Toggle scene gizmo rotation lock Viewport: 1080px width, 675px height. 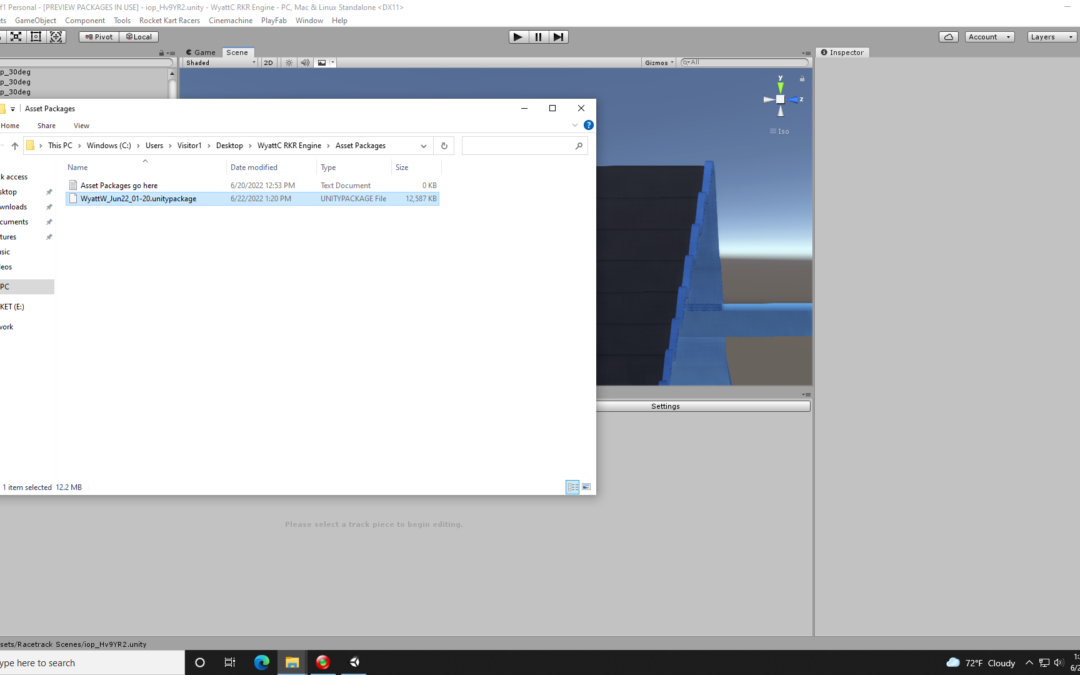tap(802, 79)
